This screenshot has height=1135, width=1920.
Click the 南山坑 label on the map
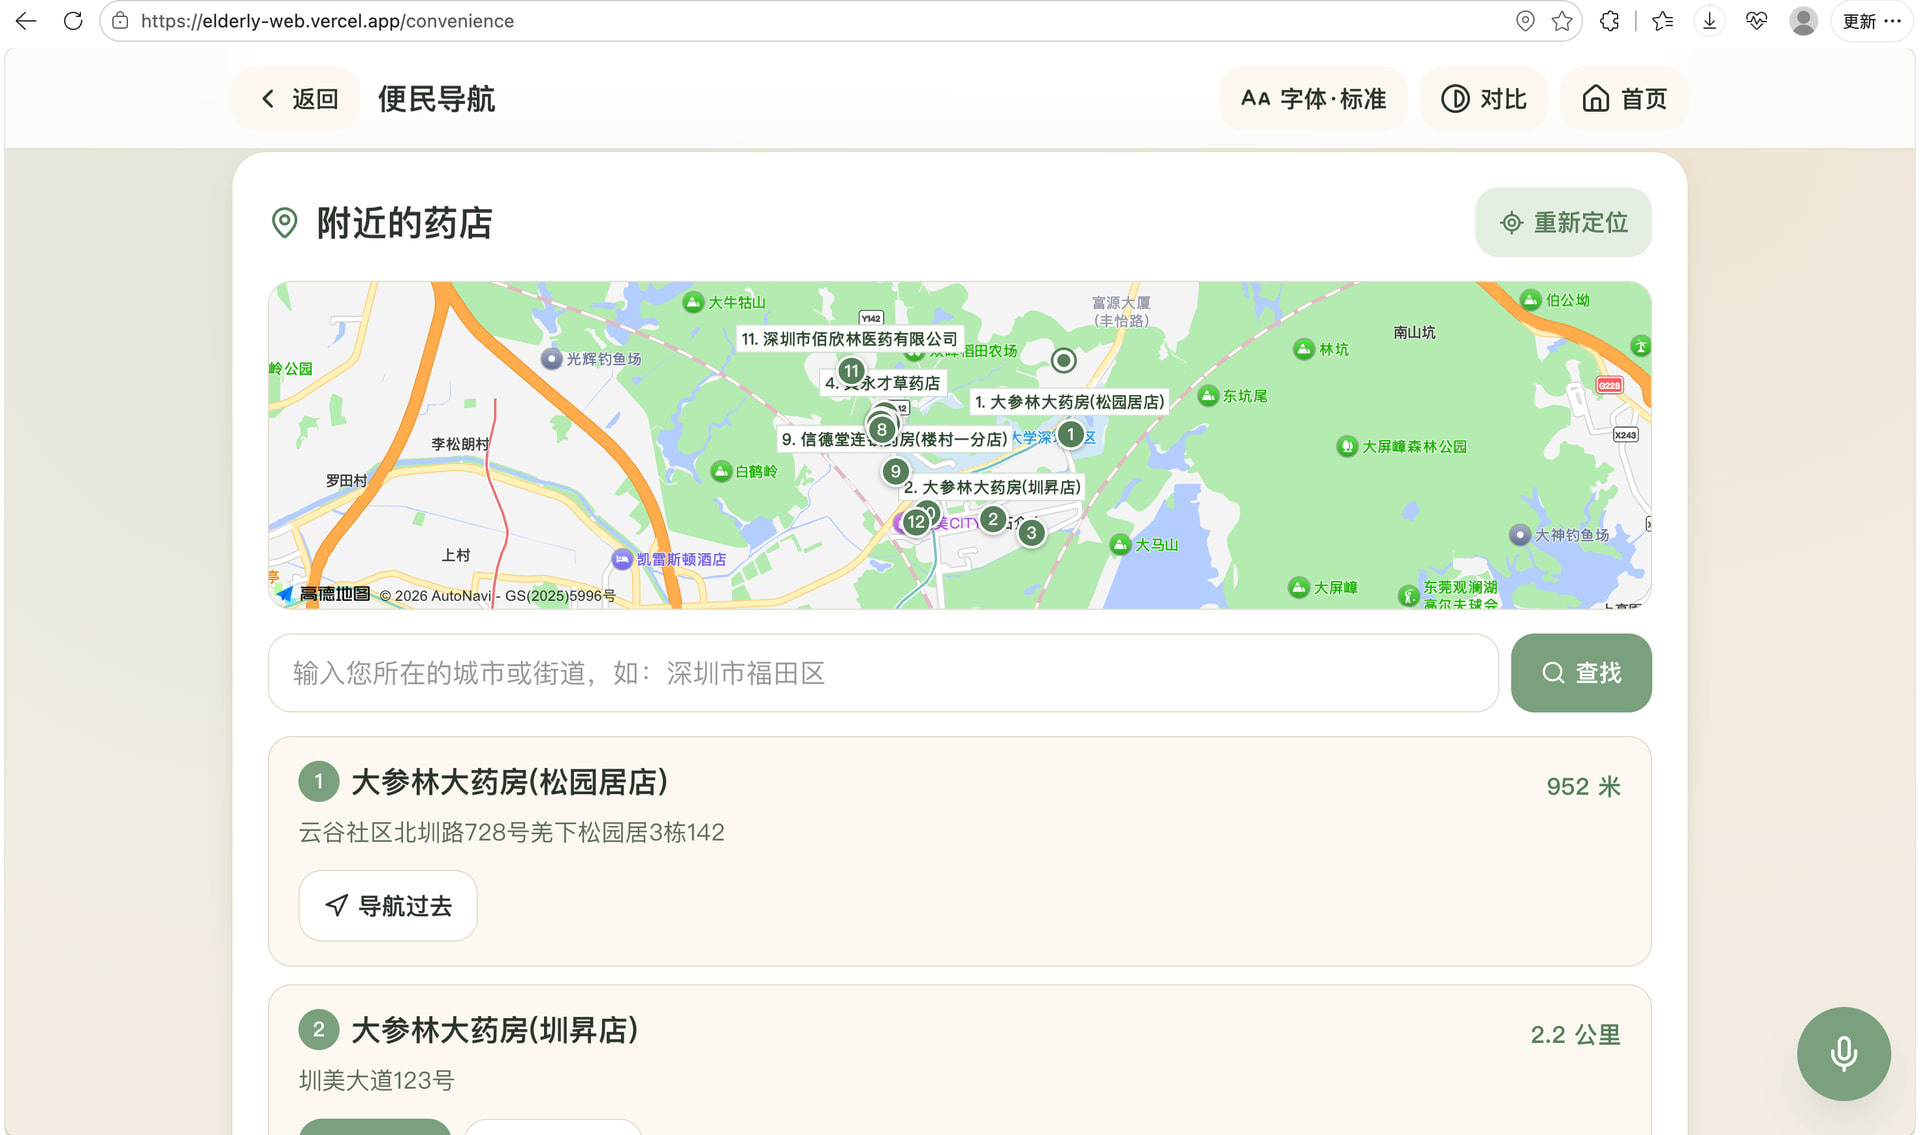(1414, 332)
